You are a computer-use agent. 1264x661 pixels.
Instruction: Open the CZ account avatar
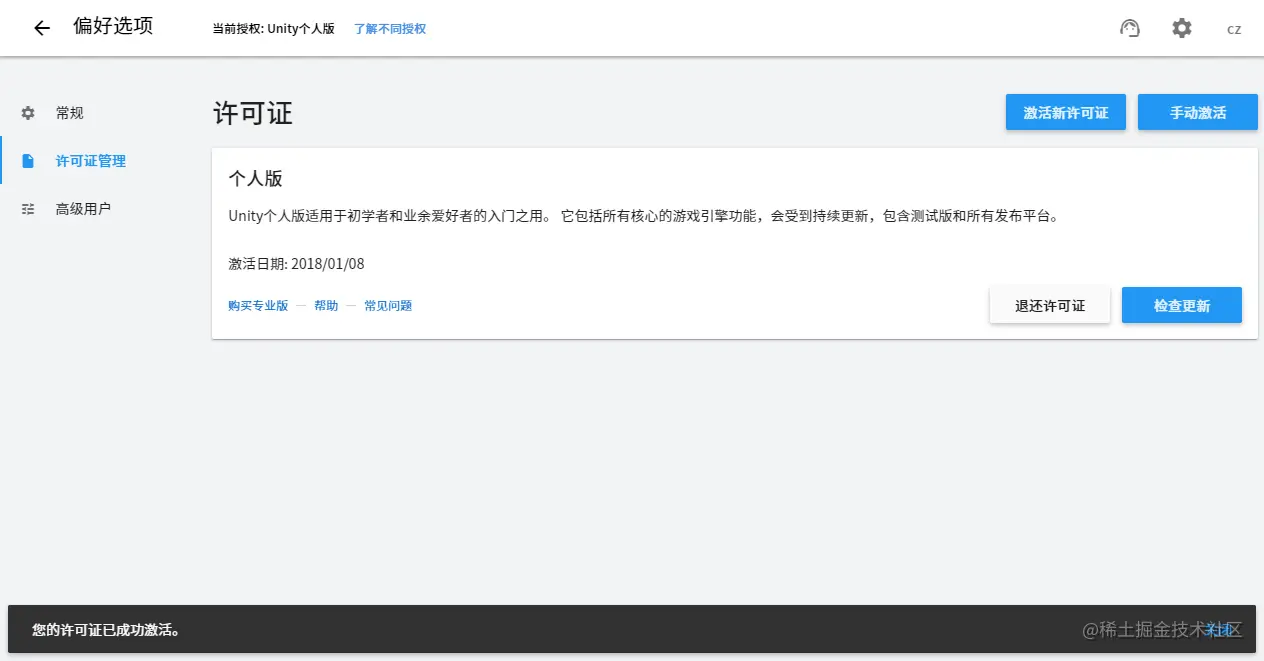pos(1234,29)
